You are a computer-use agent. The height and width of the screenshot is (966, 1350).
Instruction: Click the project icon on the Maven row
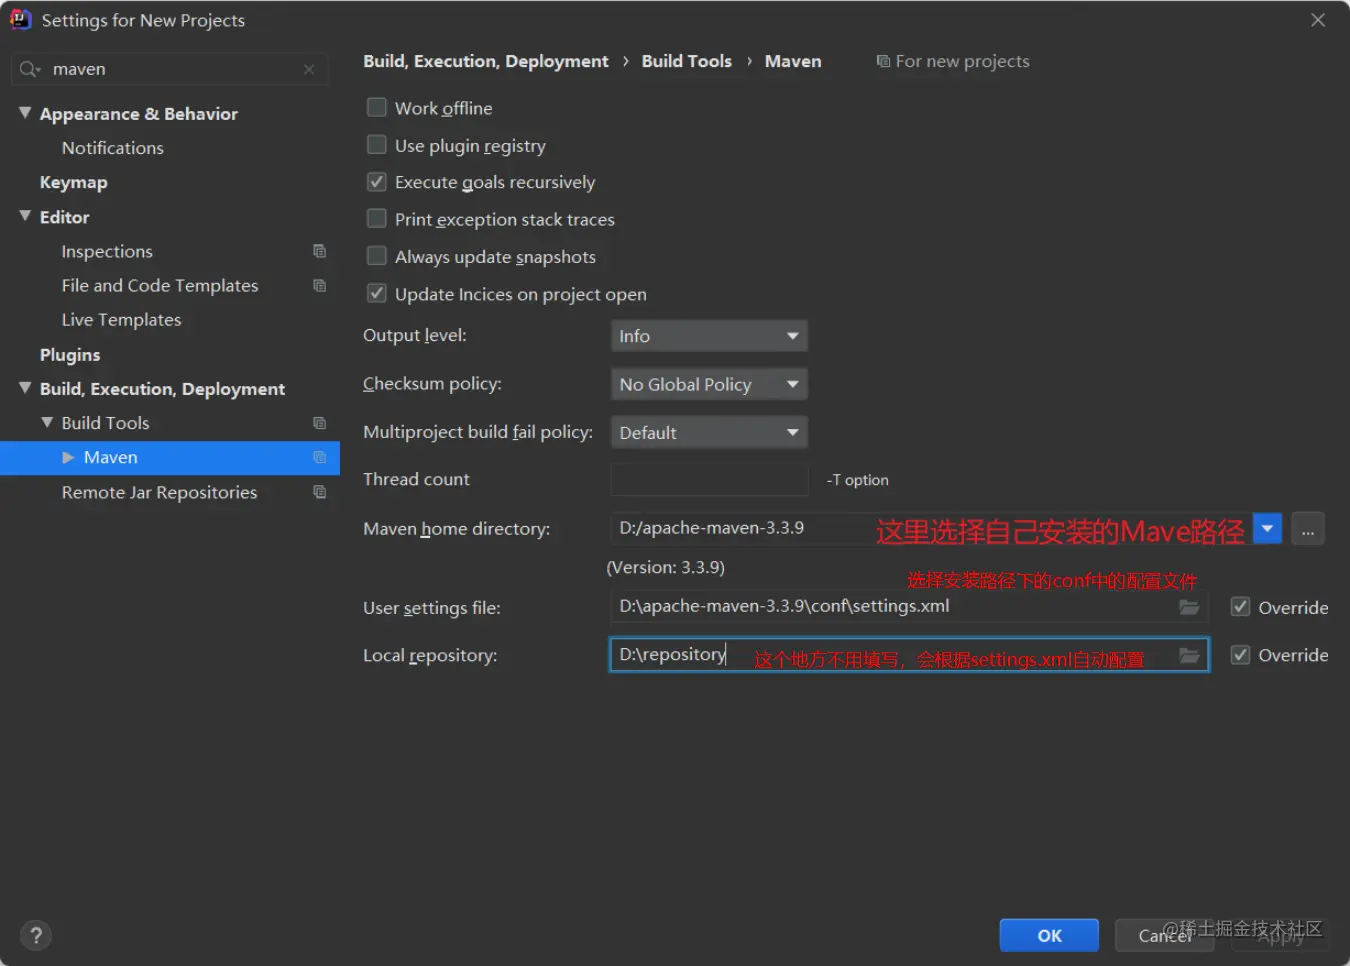[320, 458]
